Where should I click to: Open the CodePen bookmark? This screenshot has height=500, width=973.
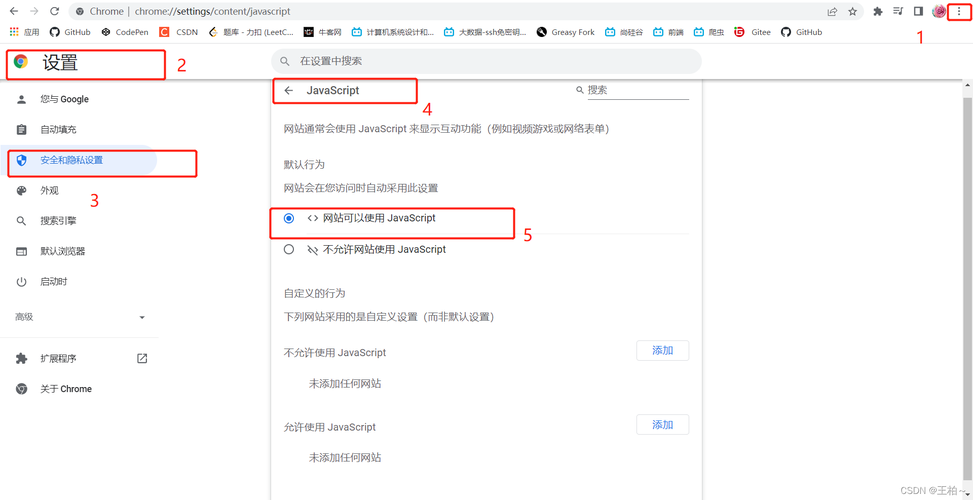pyautogui.click(x=125, y=32)
